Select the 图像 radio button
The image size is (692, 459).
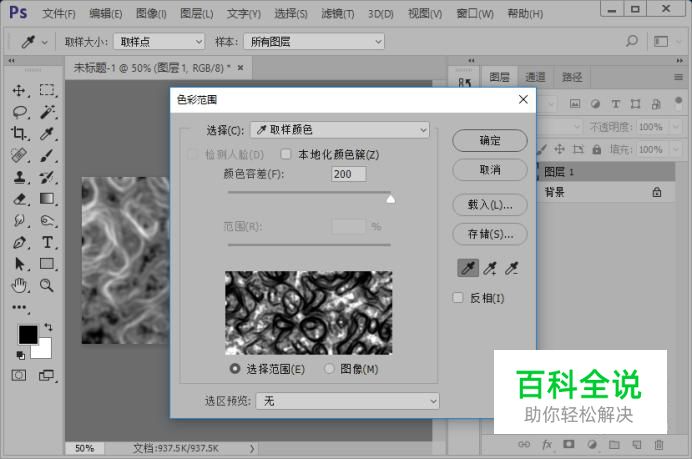click(x=329, y=369)
